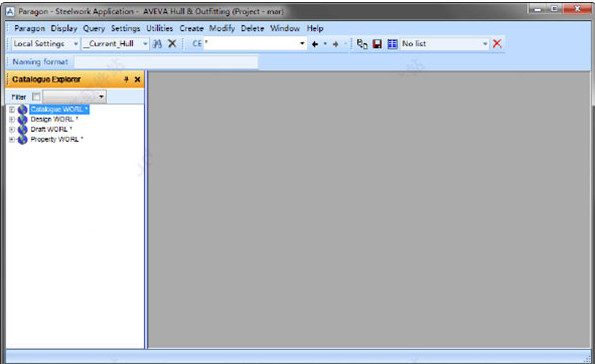
Task: Select Draft WORL in the tree
Action: click(x=51, y=129)
